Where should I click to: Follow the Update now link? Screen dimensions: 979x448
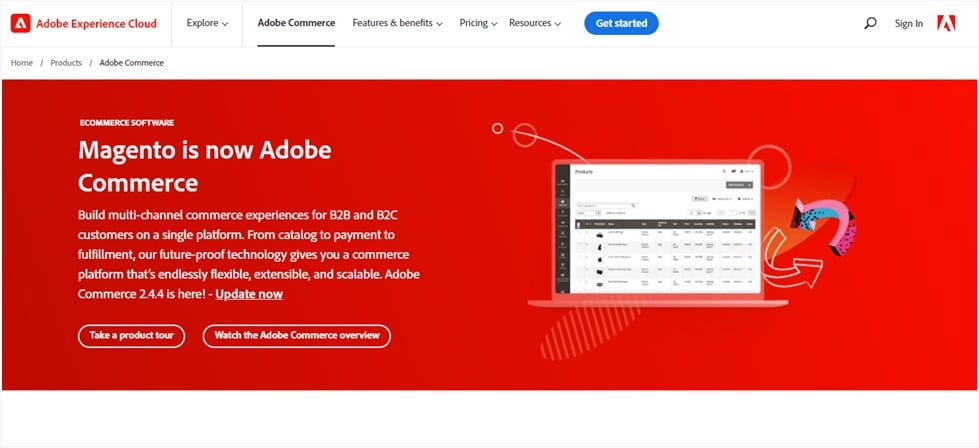[x=249, y=294]
